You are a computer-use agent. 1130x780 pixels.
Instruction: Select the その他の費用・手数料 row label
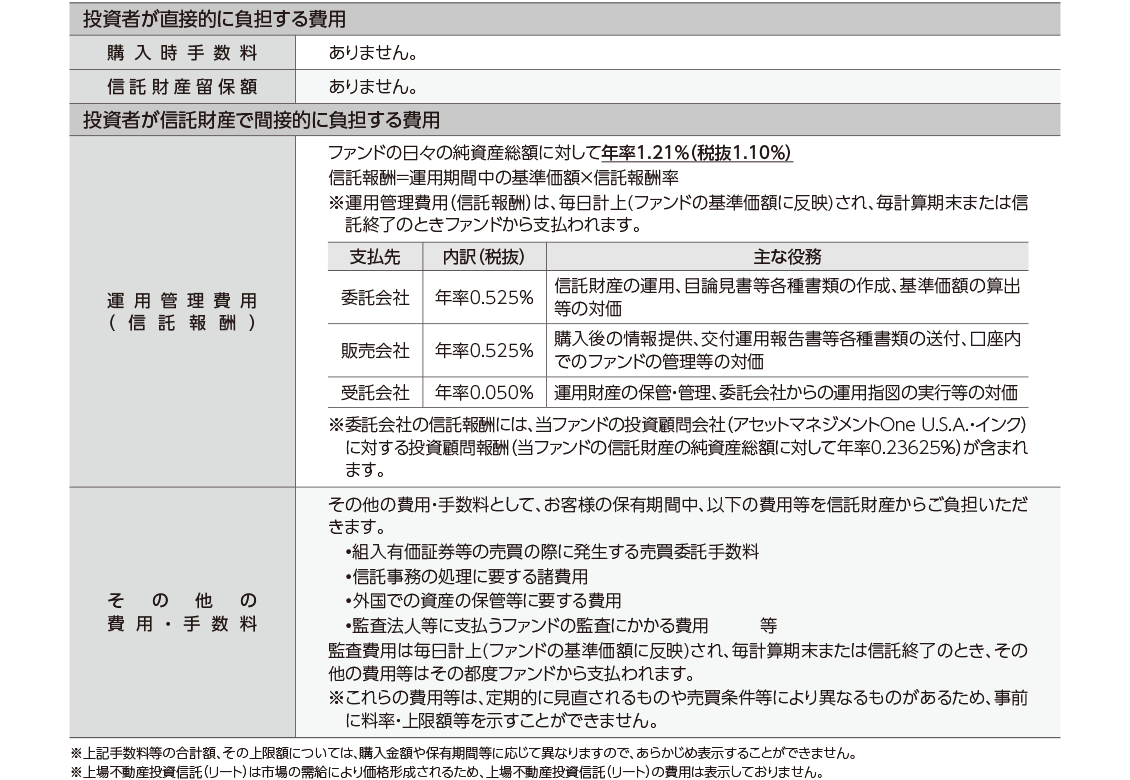(x=182, y=612)
